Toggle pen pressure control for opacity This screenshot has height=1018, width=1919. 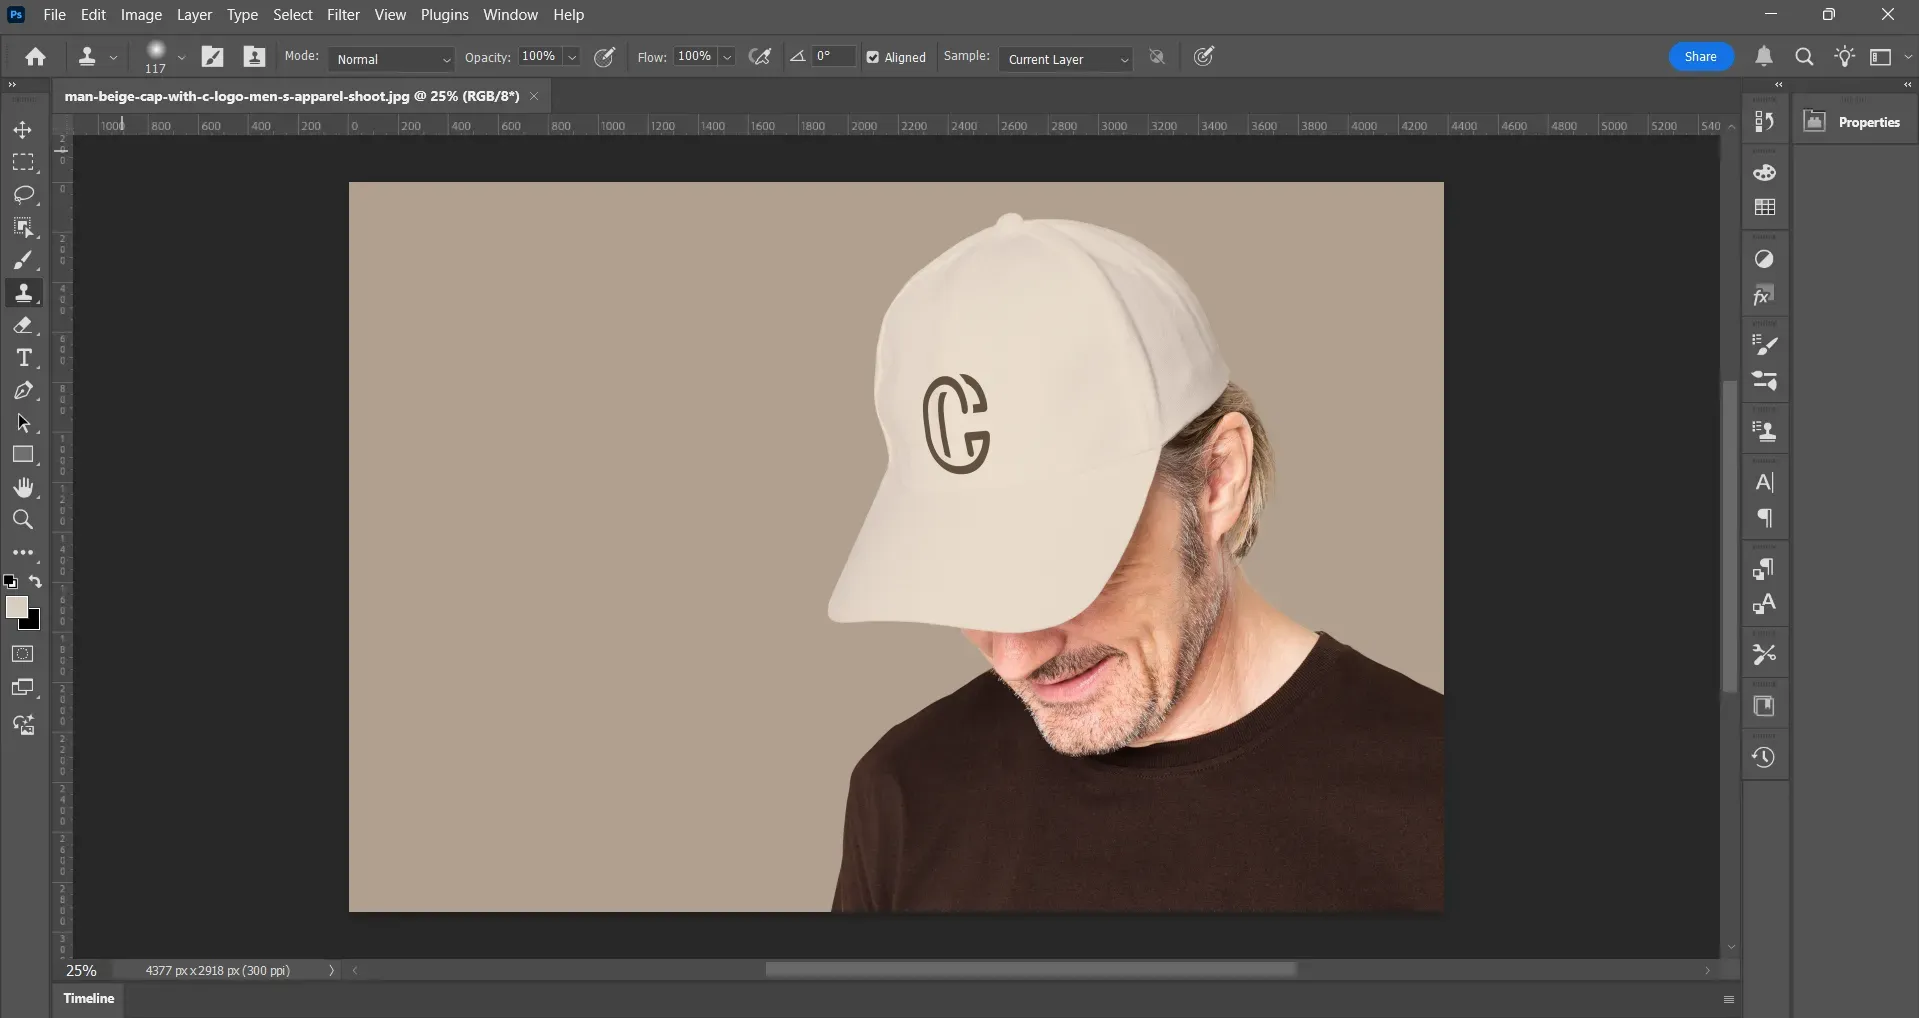click(604, 58)
